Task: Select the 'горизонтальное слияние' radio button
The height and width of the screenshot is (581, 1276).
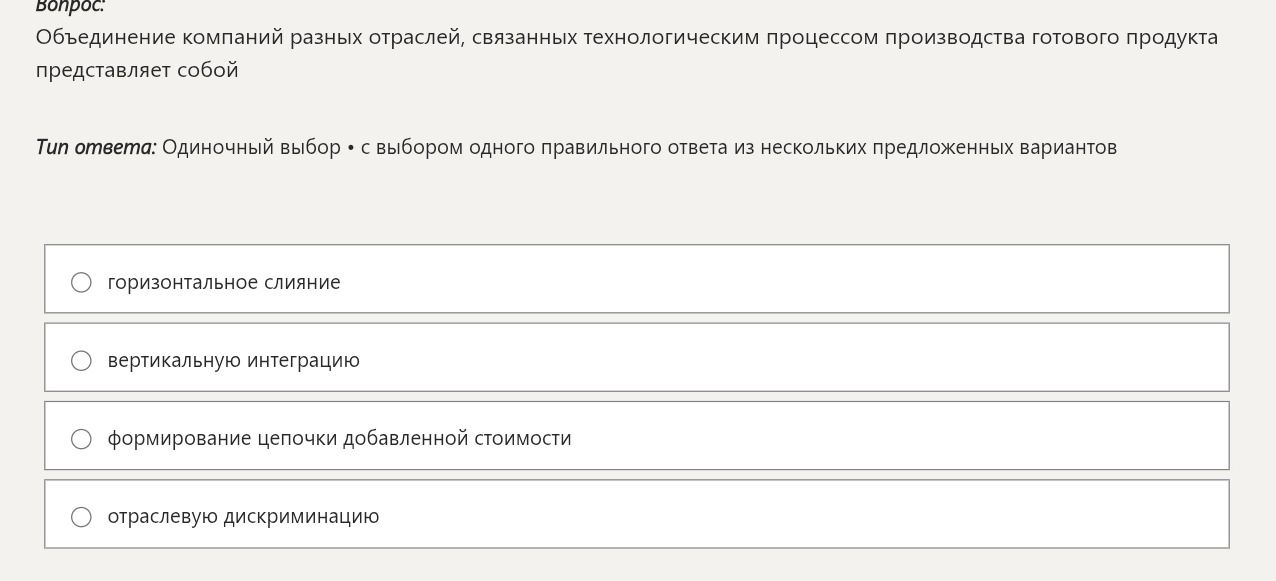Action: tap(81, 283)
